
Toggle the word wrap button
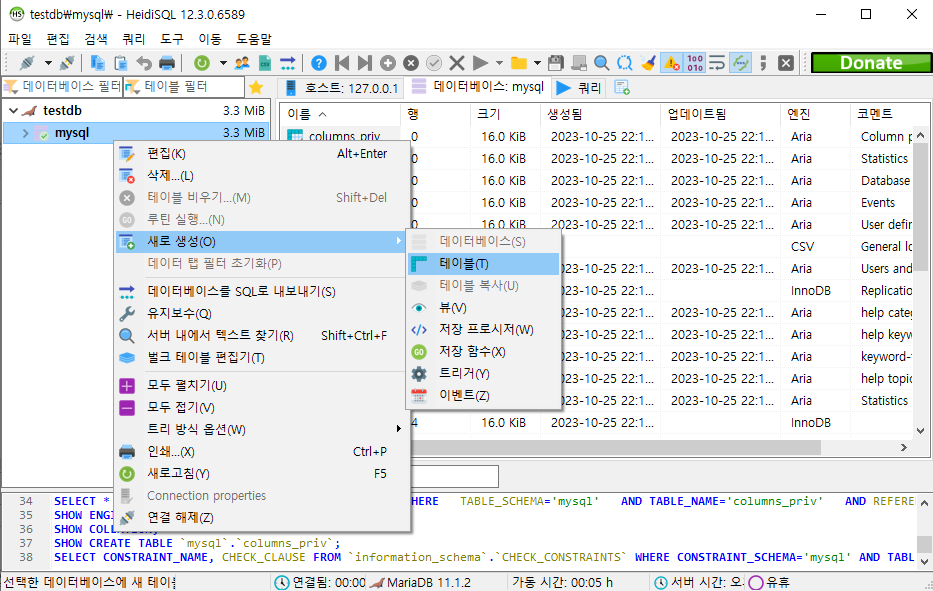(x=718, y=62)
